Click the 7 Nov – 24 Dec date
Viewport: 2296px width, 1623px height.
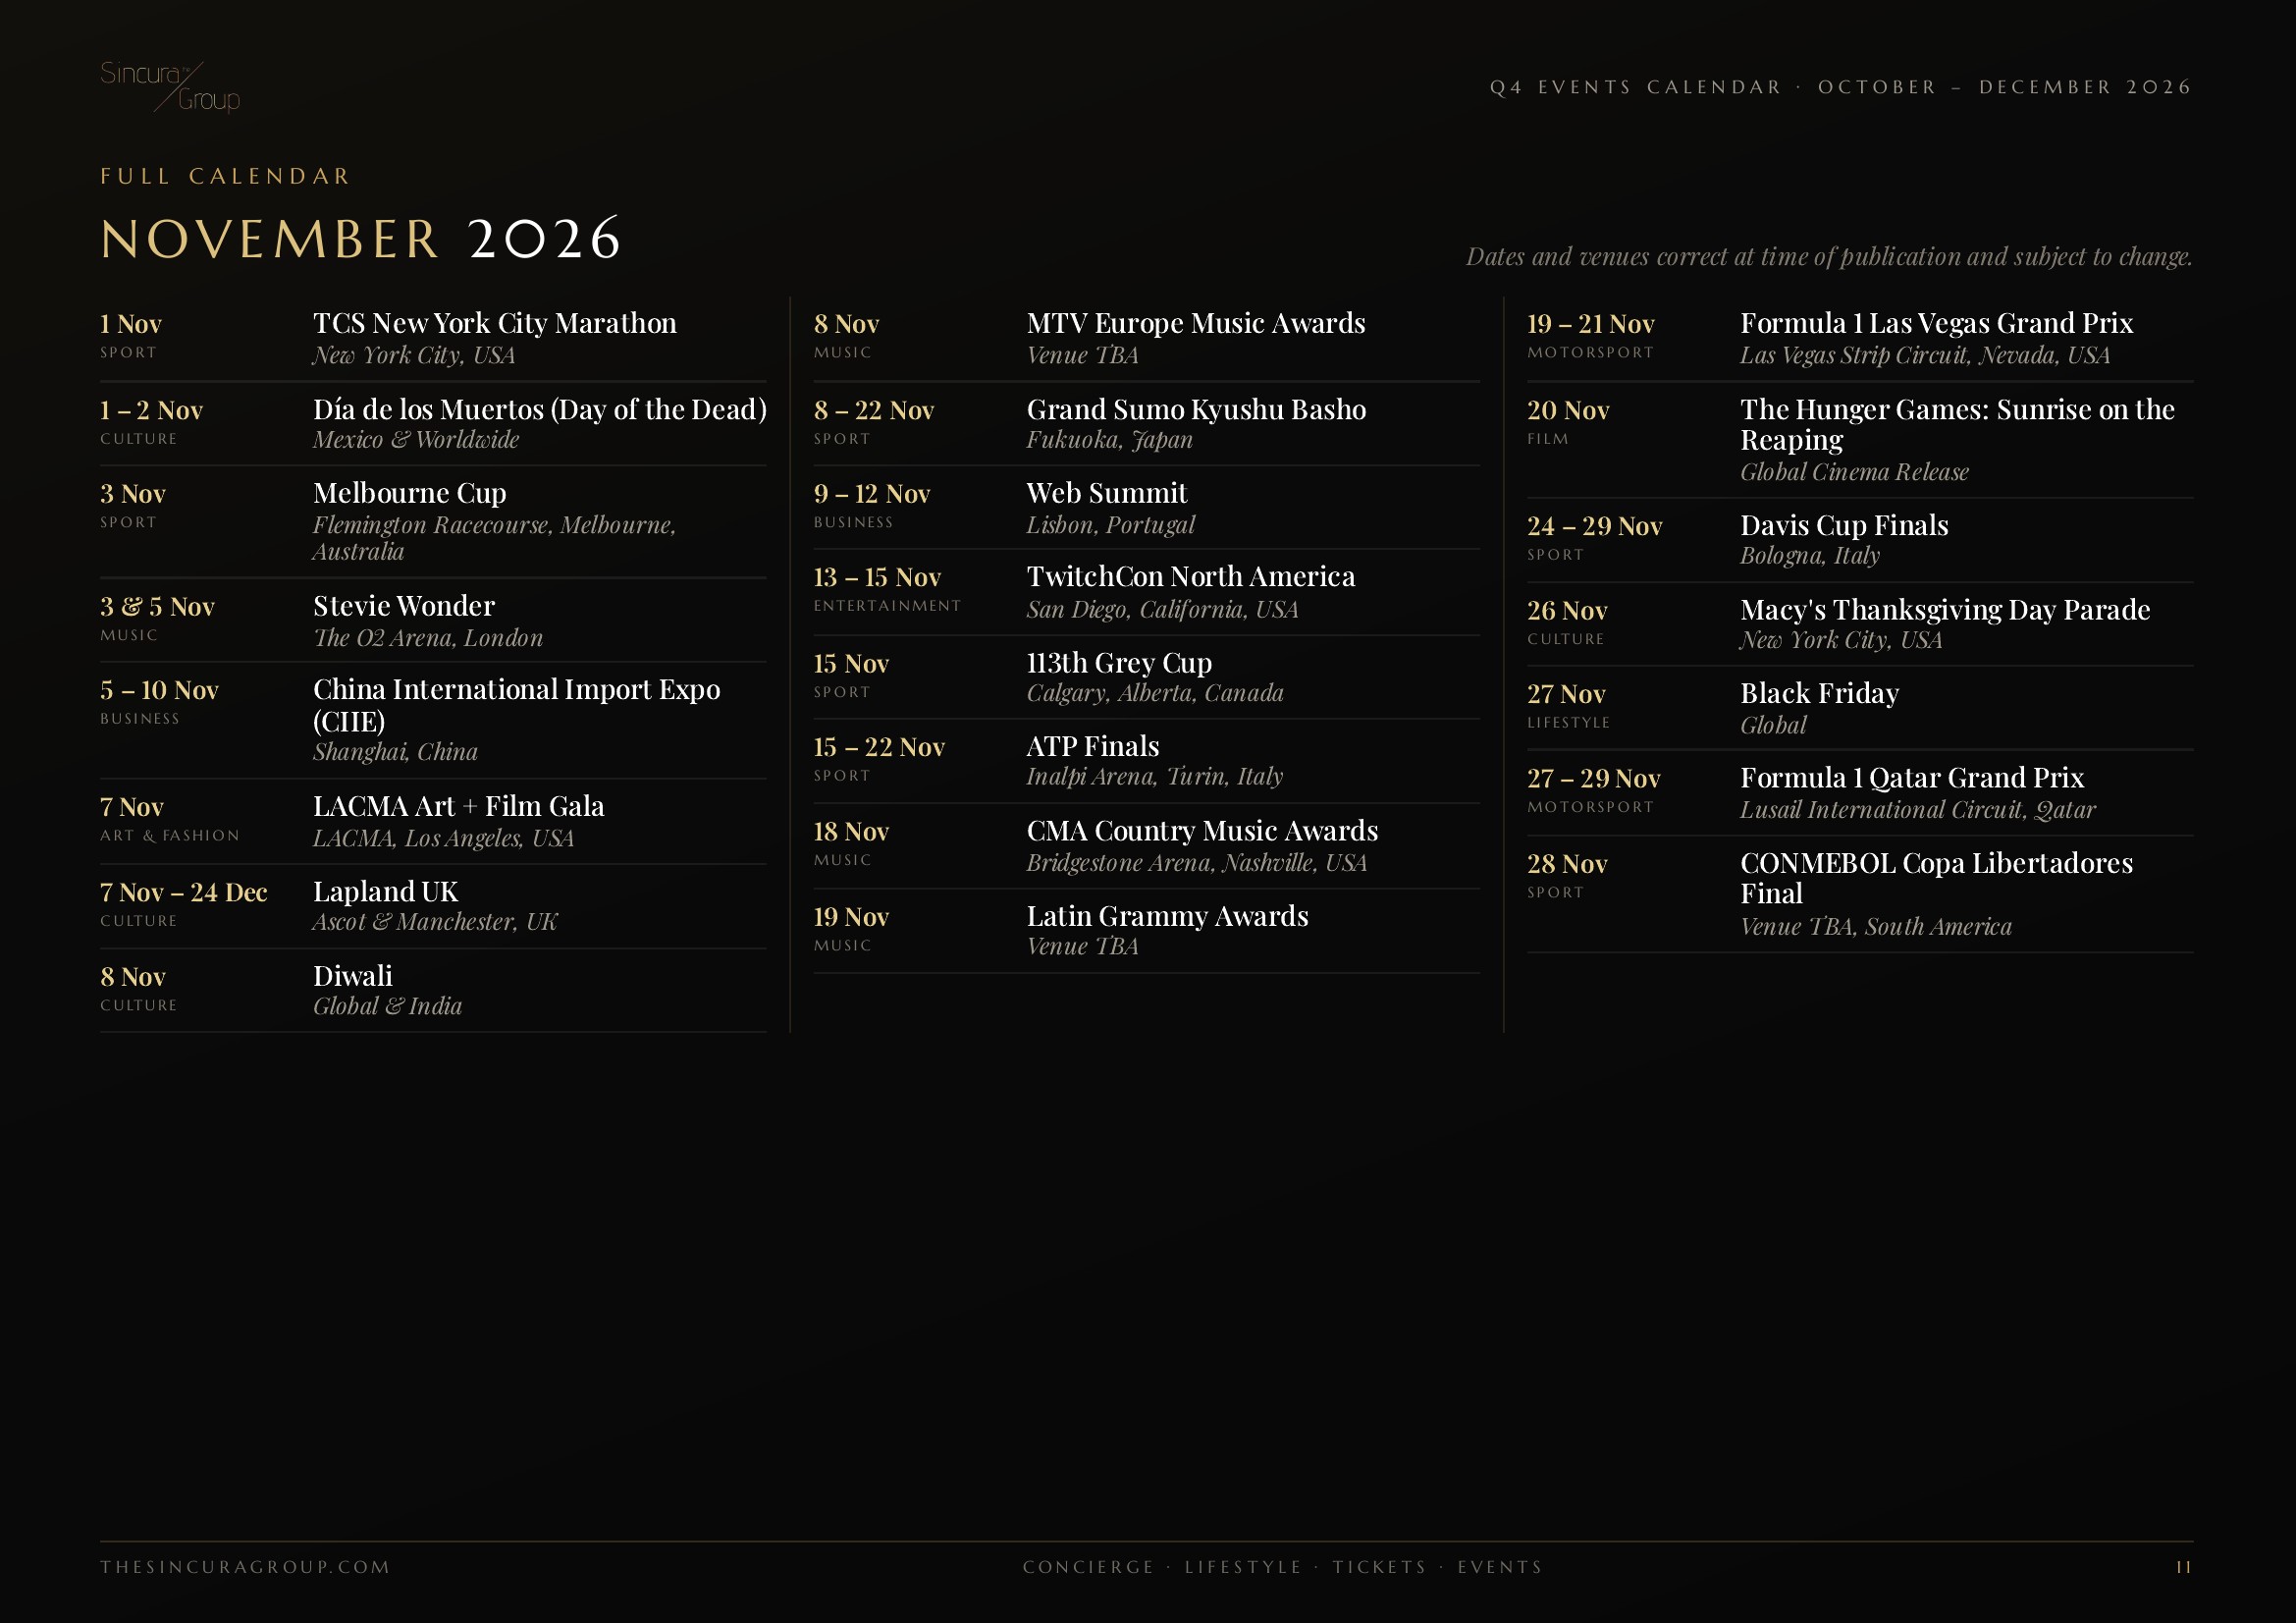point(183,892)
